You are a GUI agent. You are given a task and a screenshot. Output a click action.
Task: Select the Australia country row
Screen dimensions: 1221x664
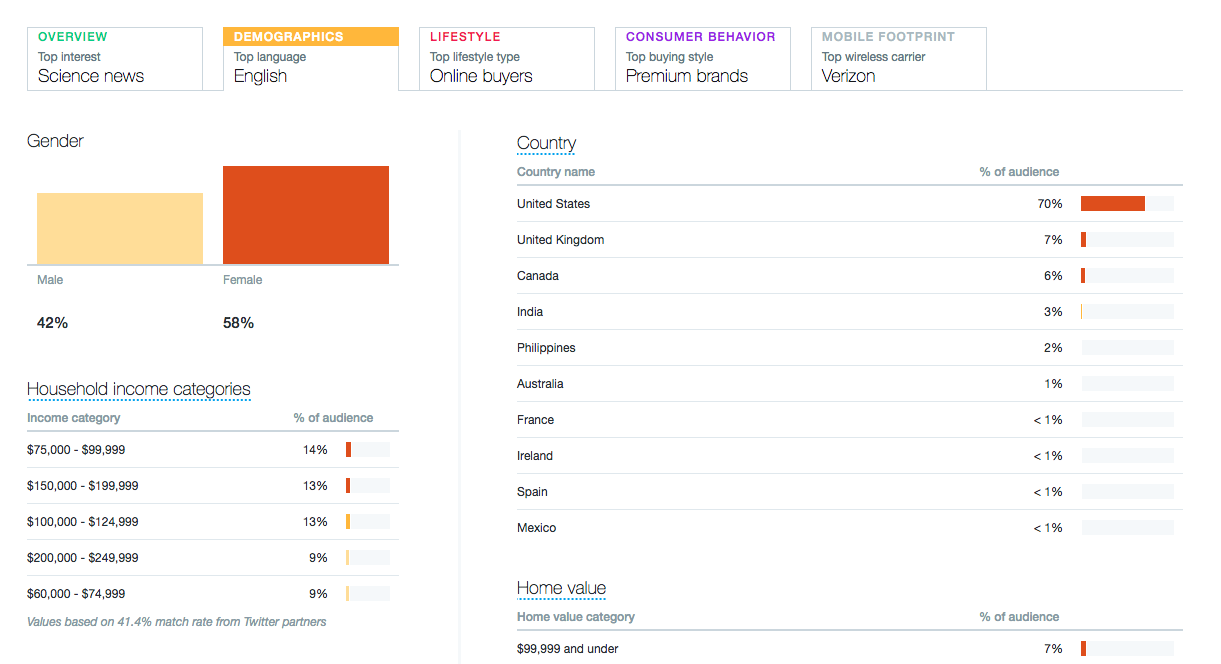click(849, 384)
